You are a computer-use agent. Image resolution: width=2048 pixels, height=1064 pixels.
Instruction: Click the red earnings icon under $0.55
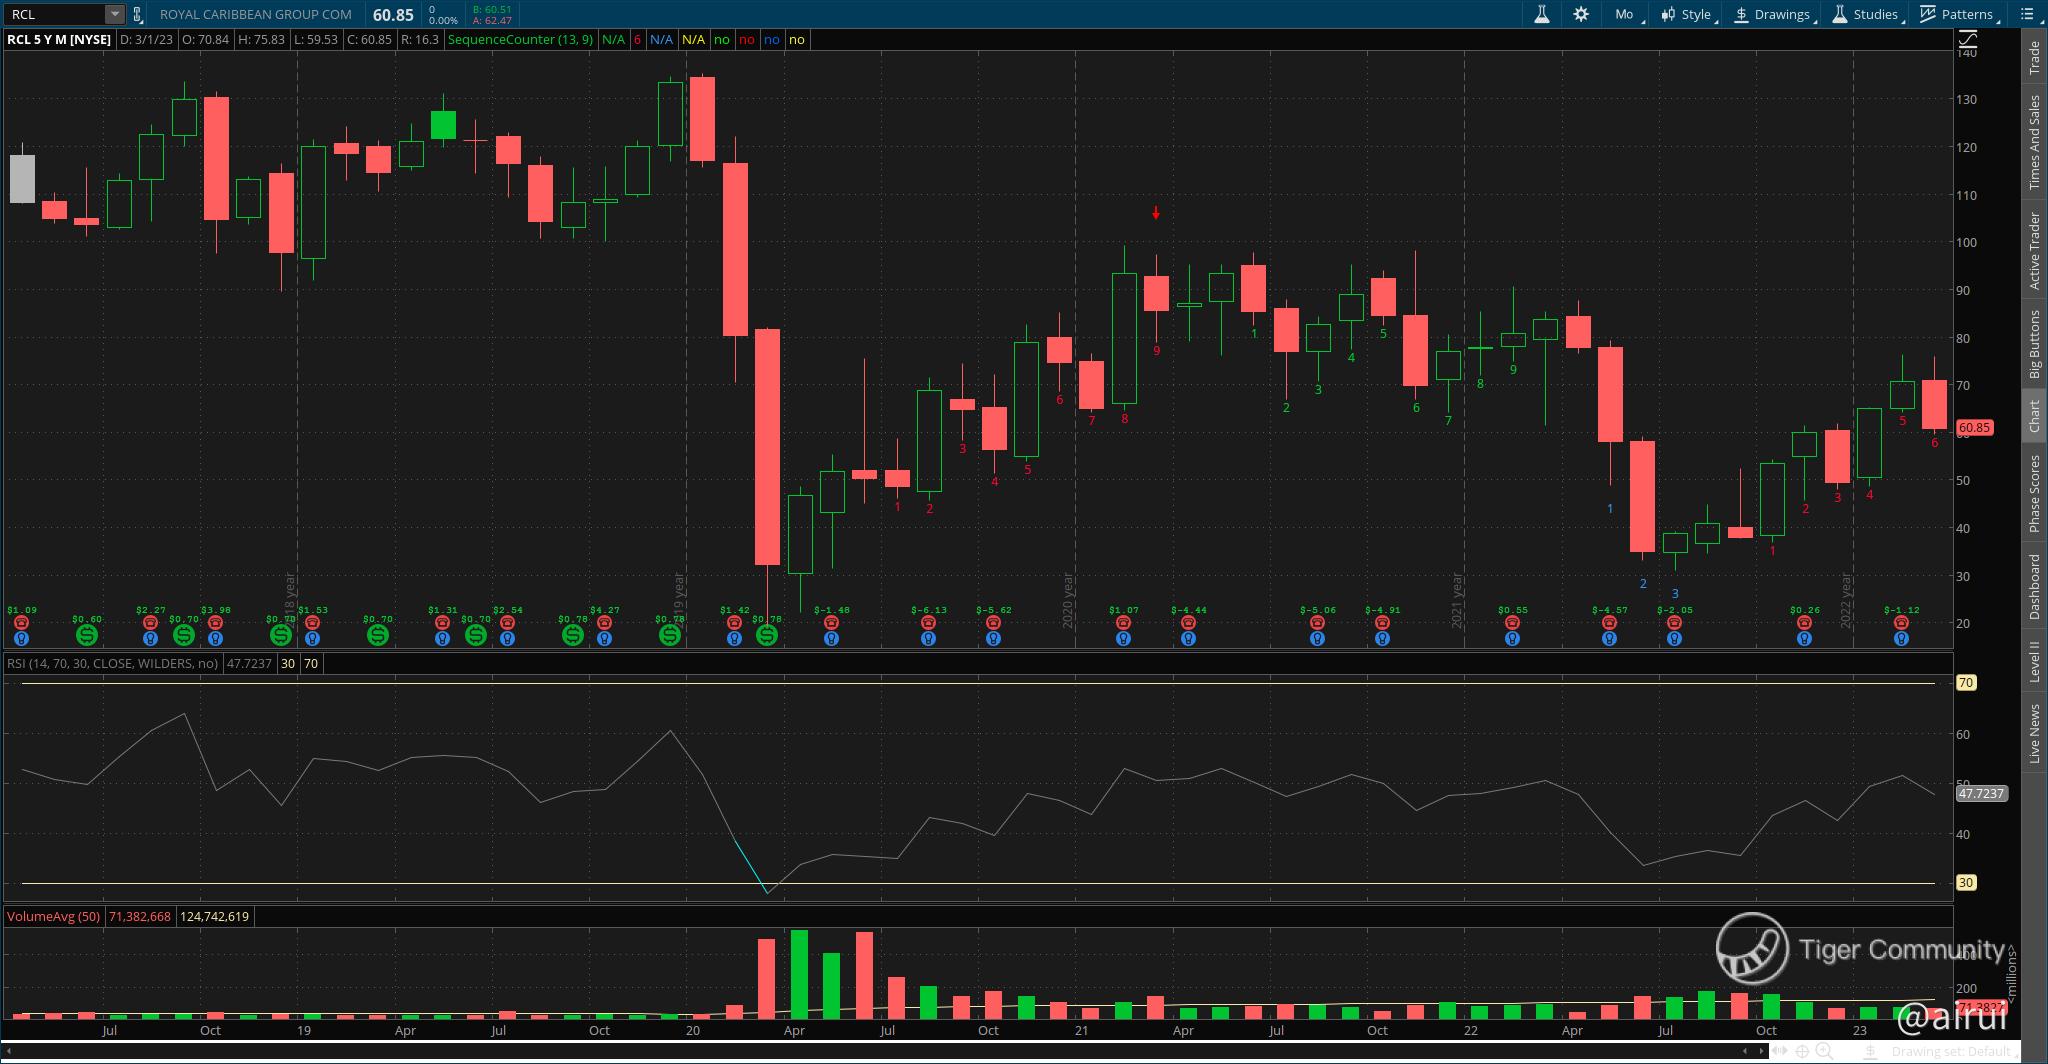pos(1512,623)
